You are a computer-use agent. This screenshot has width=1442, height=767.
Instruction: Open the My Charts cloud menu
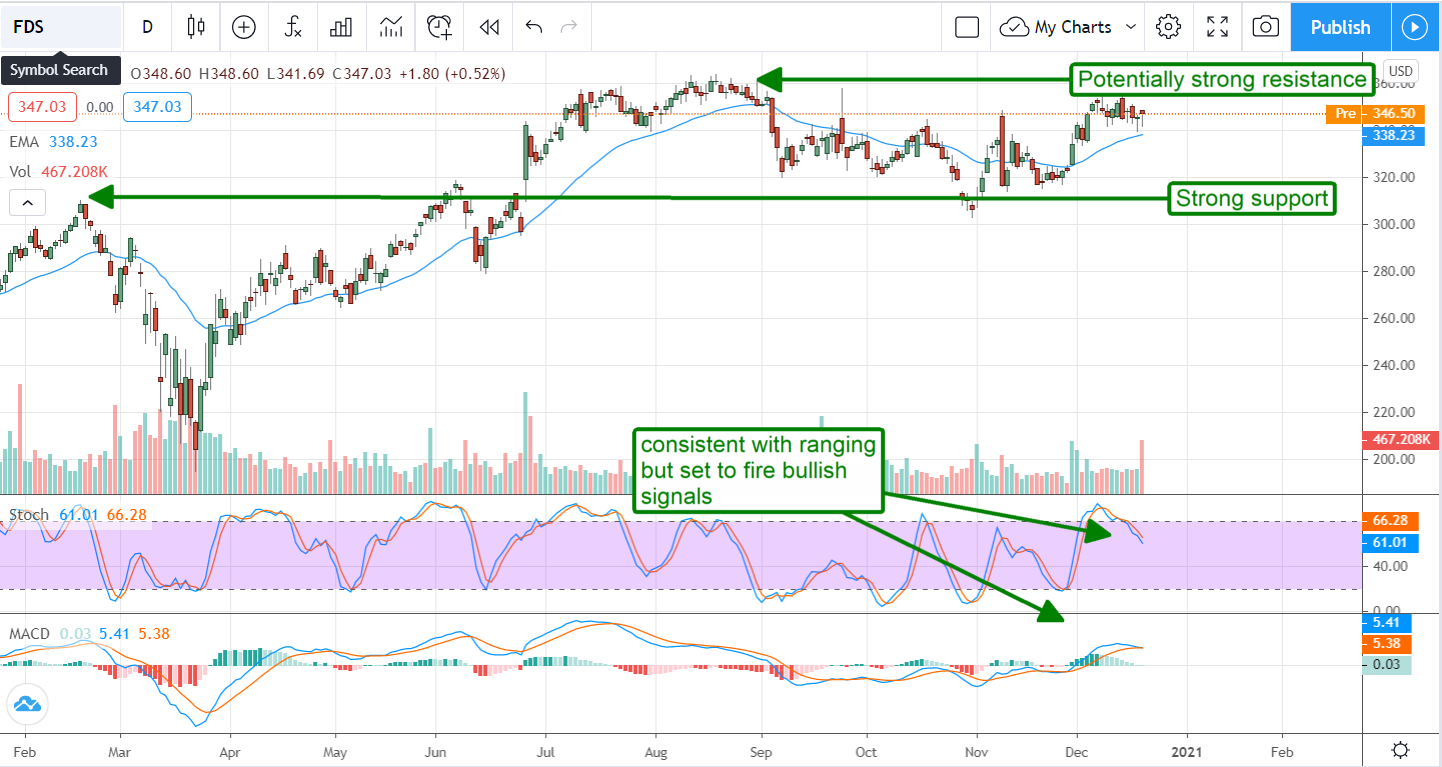pos(1058,27)
